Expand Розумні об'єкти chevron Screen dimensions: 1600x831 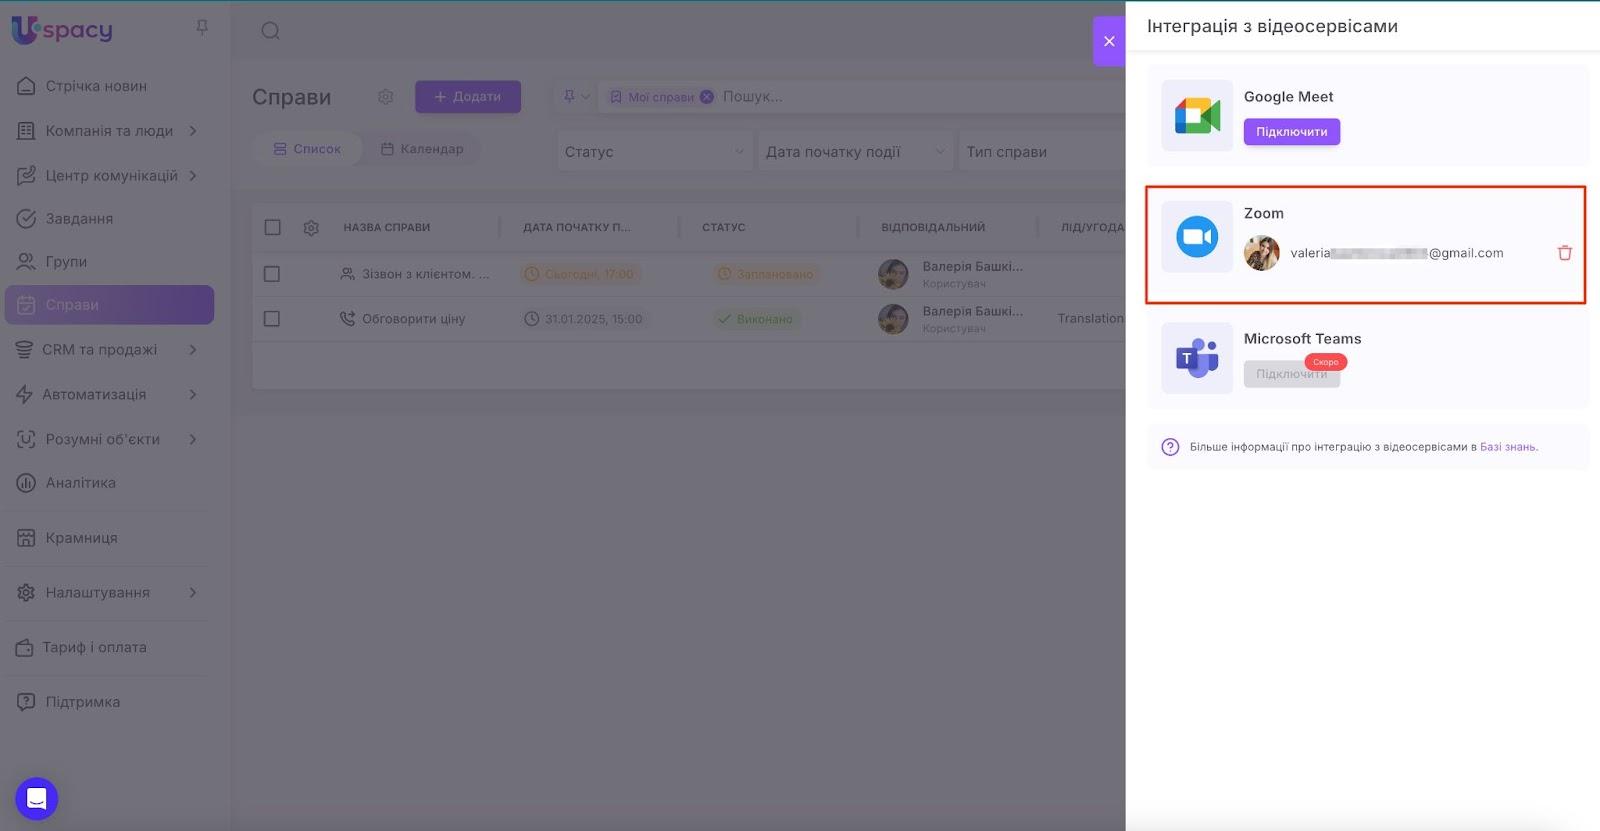(x=193, y=440)
